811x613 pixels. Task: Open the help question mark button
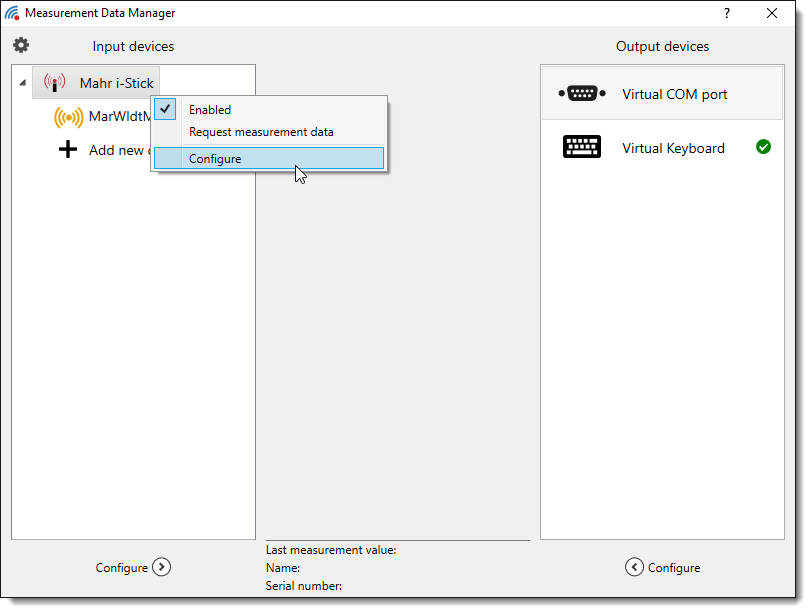coord(727,13)
